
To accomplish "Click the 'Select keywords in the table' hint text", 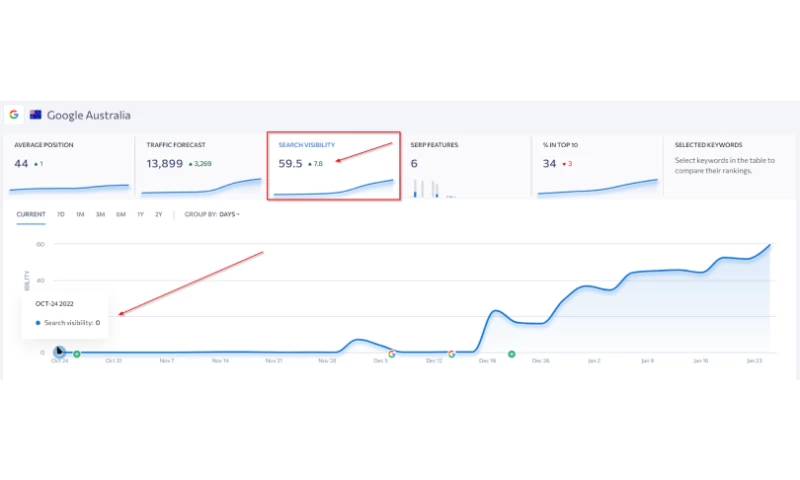I will point(724,165).
